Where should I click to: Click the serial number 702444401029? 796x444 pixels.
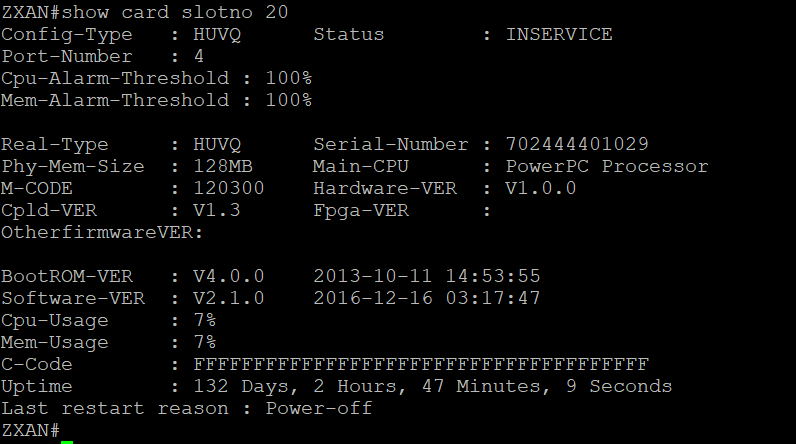[x=577, y=144]
